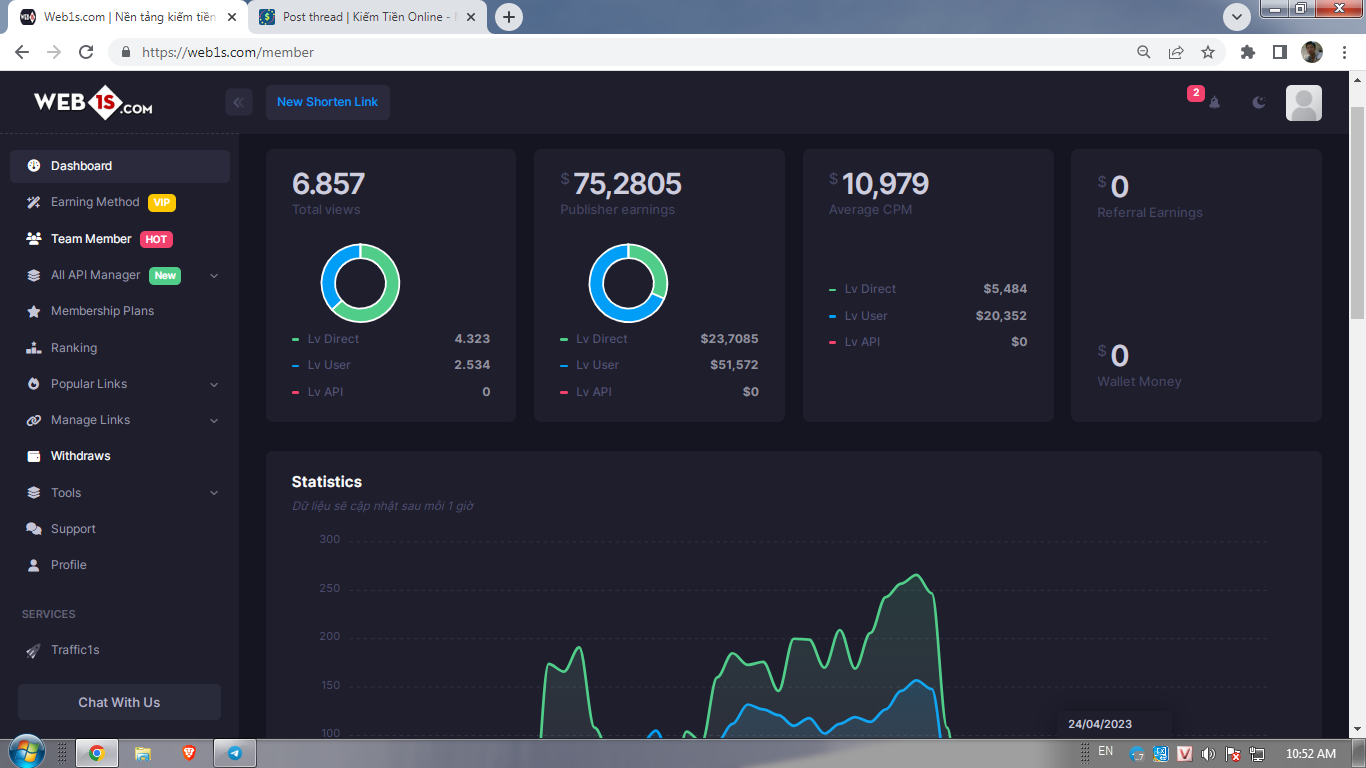Open Telegram from the taskbar

[x=235, y=753]
